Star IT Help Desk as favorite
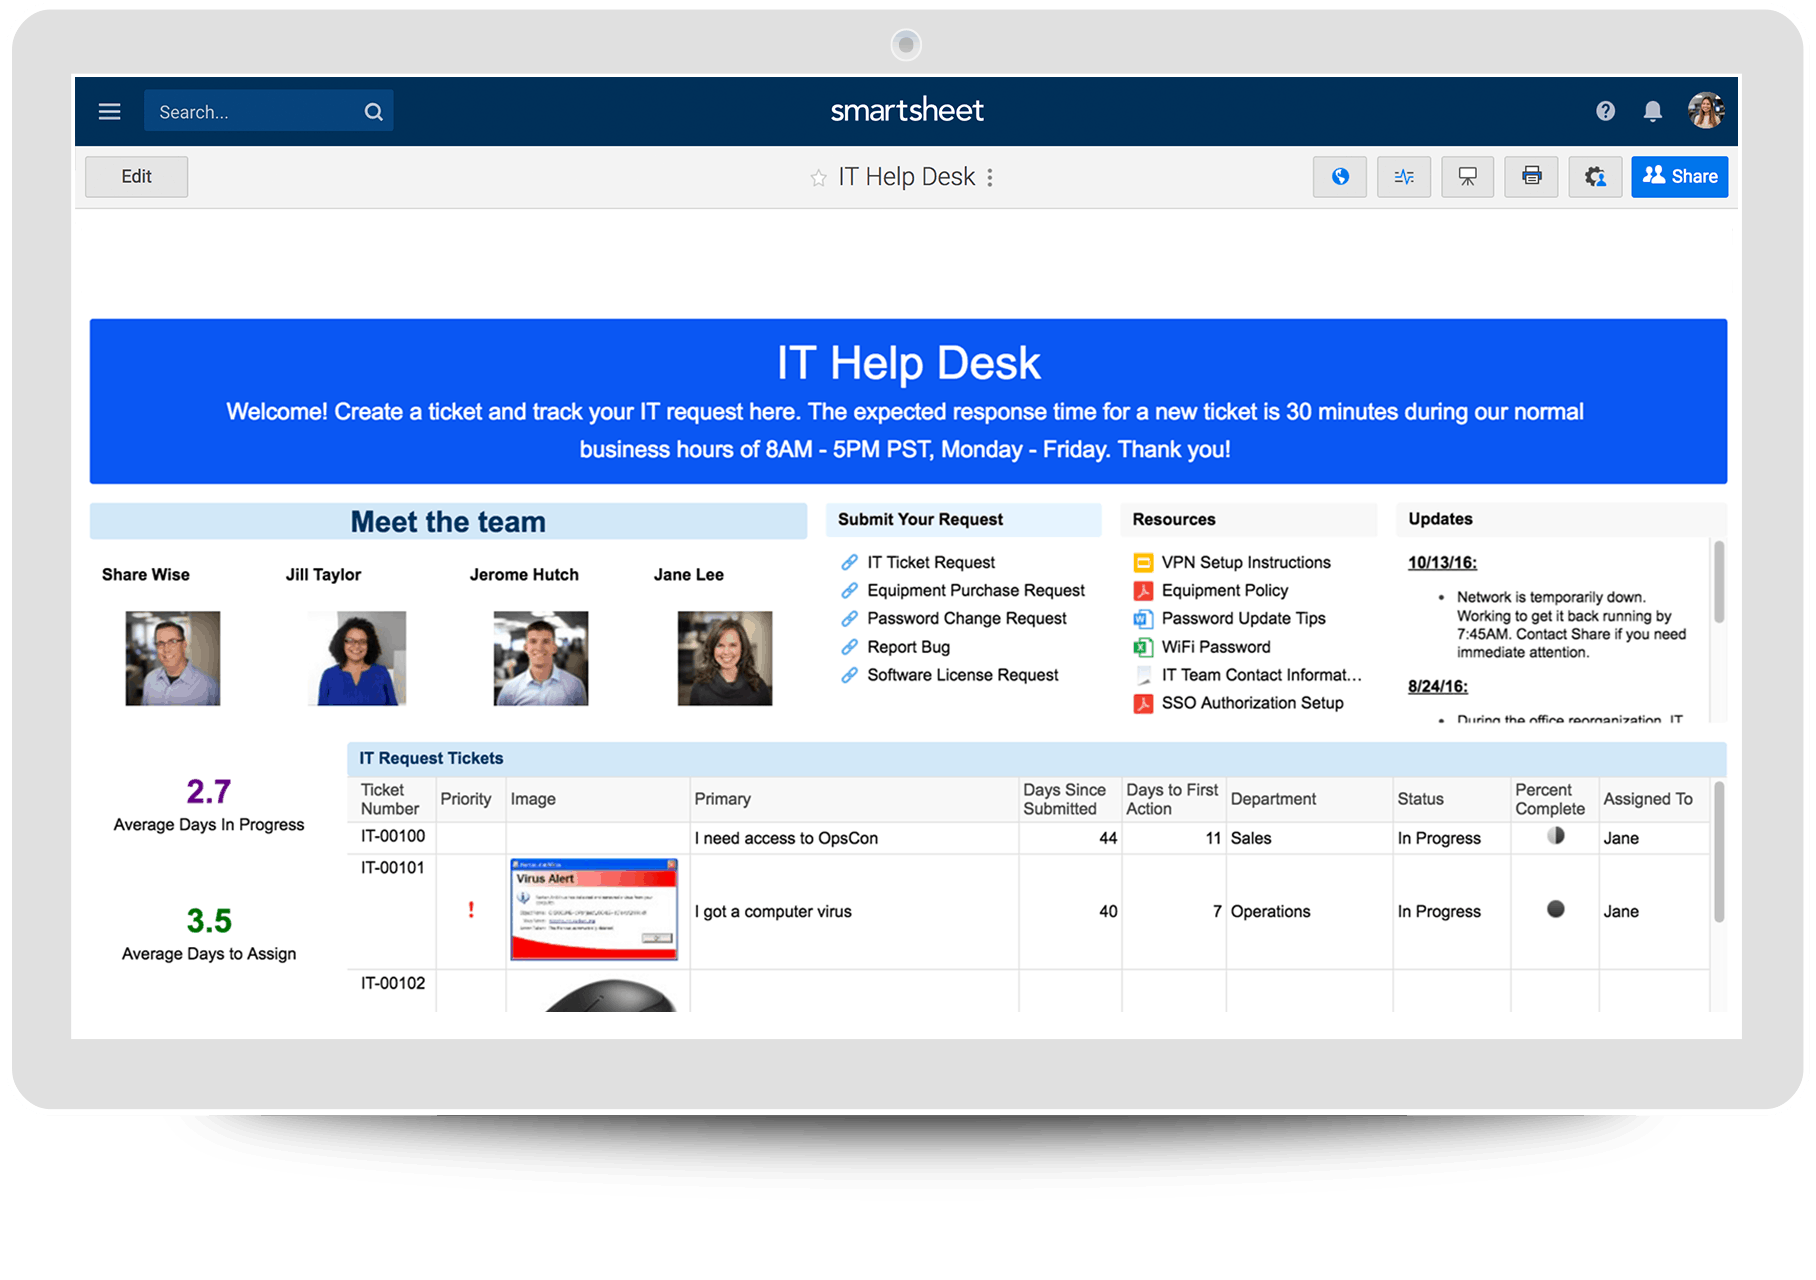 818,178
